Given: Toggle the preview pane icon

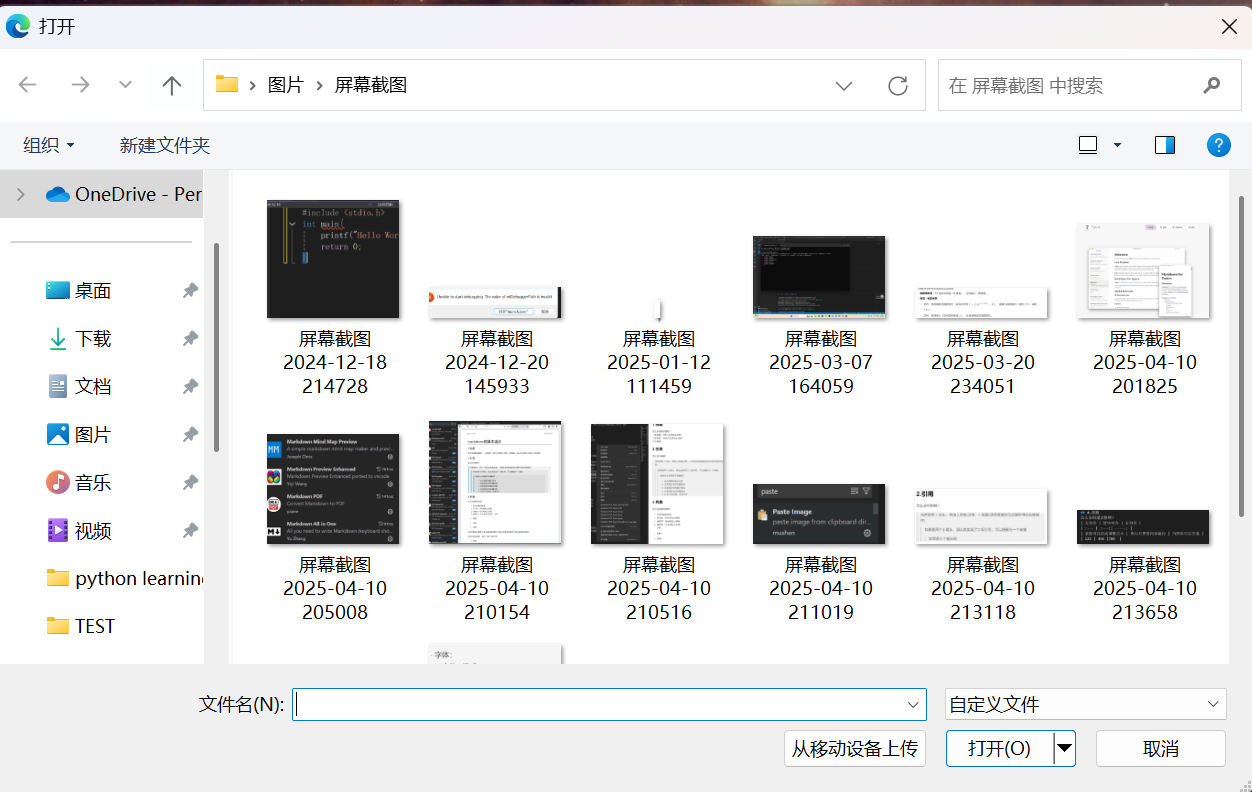Looking at the screenshot, I should (x=1164, y=144).
